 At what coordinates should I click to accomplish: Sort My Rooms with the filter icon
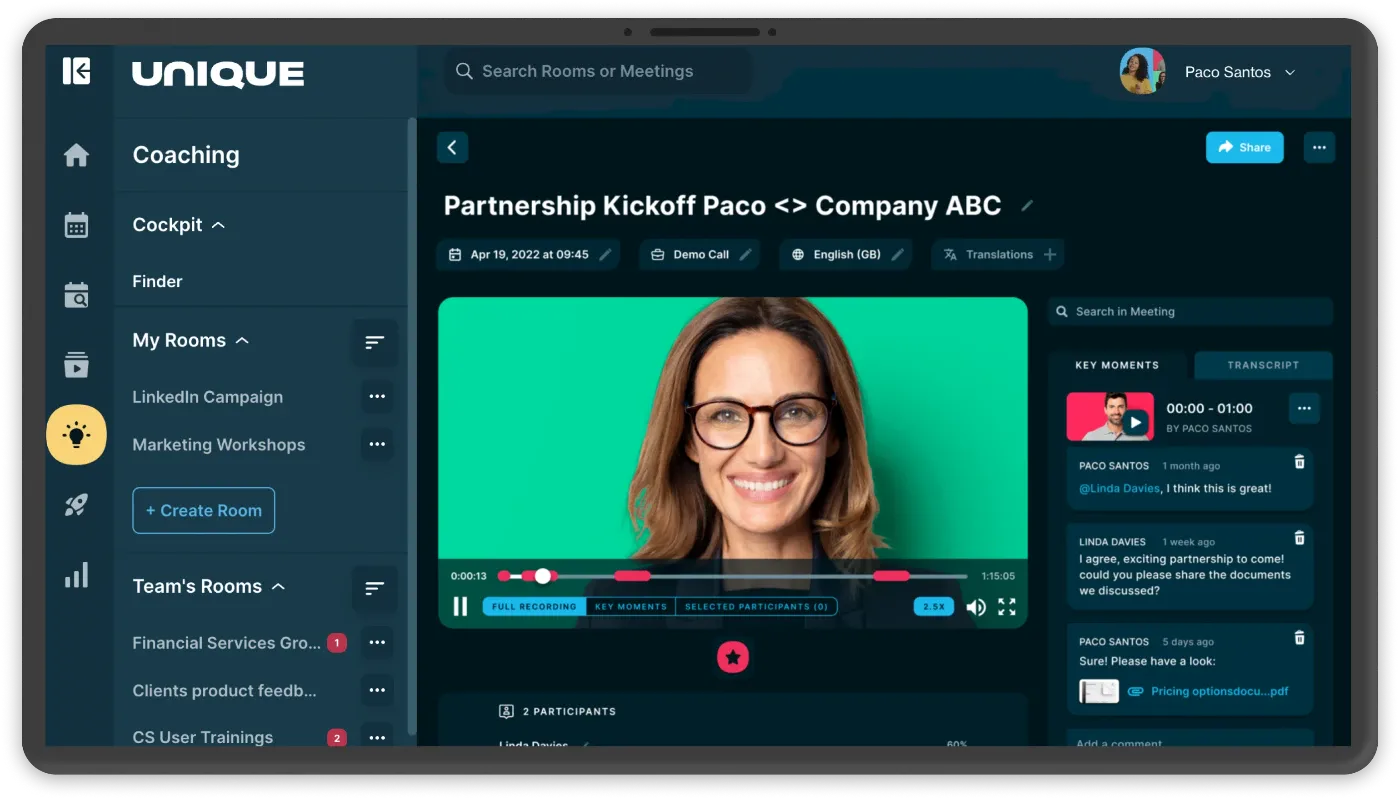pyautogui.click(x=375, y=342)
